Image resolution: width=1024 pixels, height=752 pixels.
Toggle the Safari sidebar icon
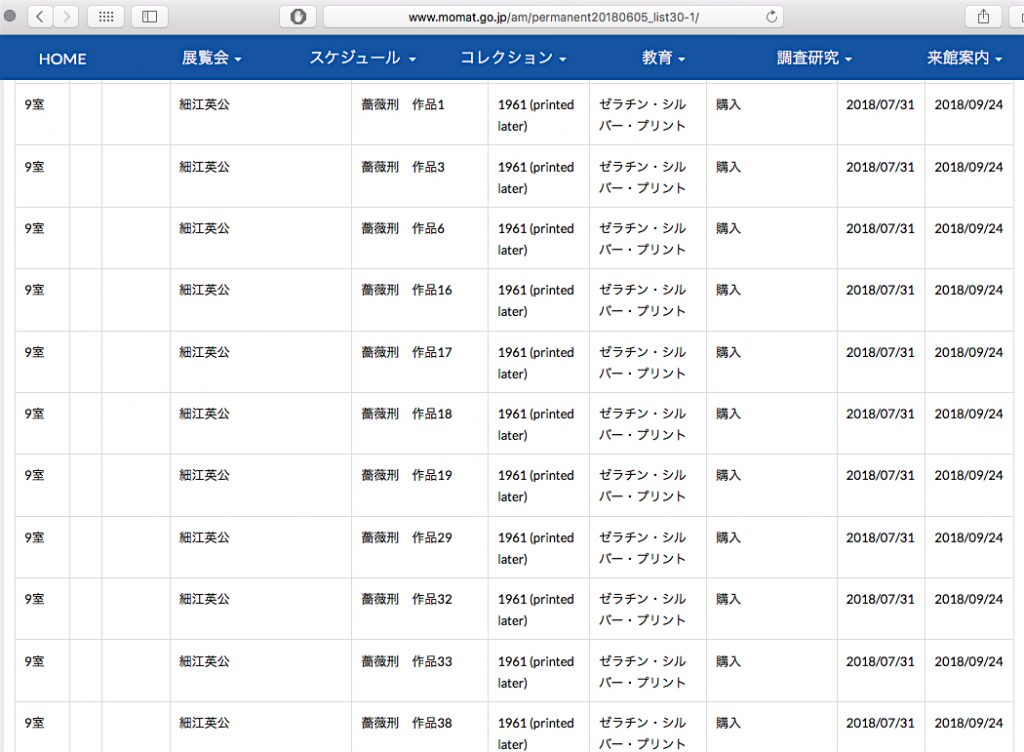(x=150, y=16)
